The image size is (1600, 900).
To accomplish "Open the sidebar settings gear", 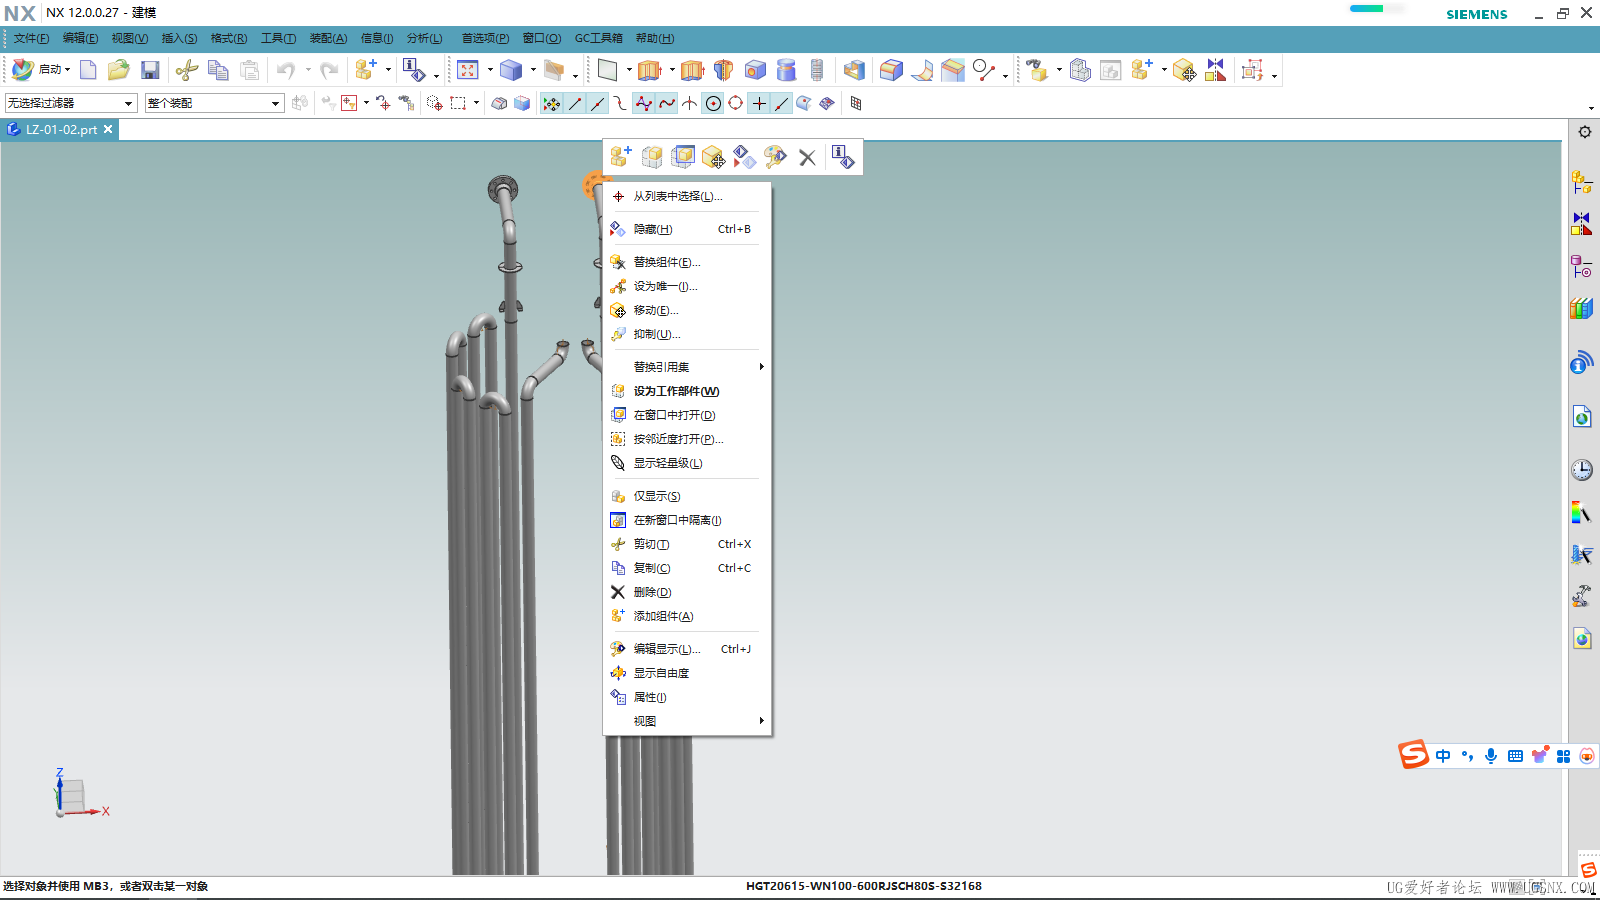I will [x=1585, y=132].
